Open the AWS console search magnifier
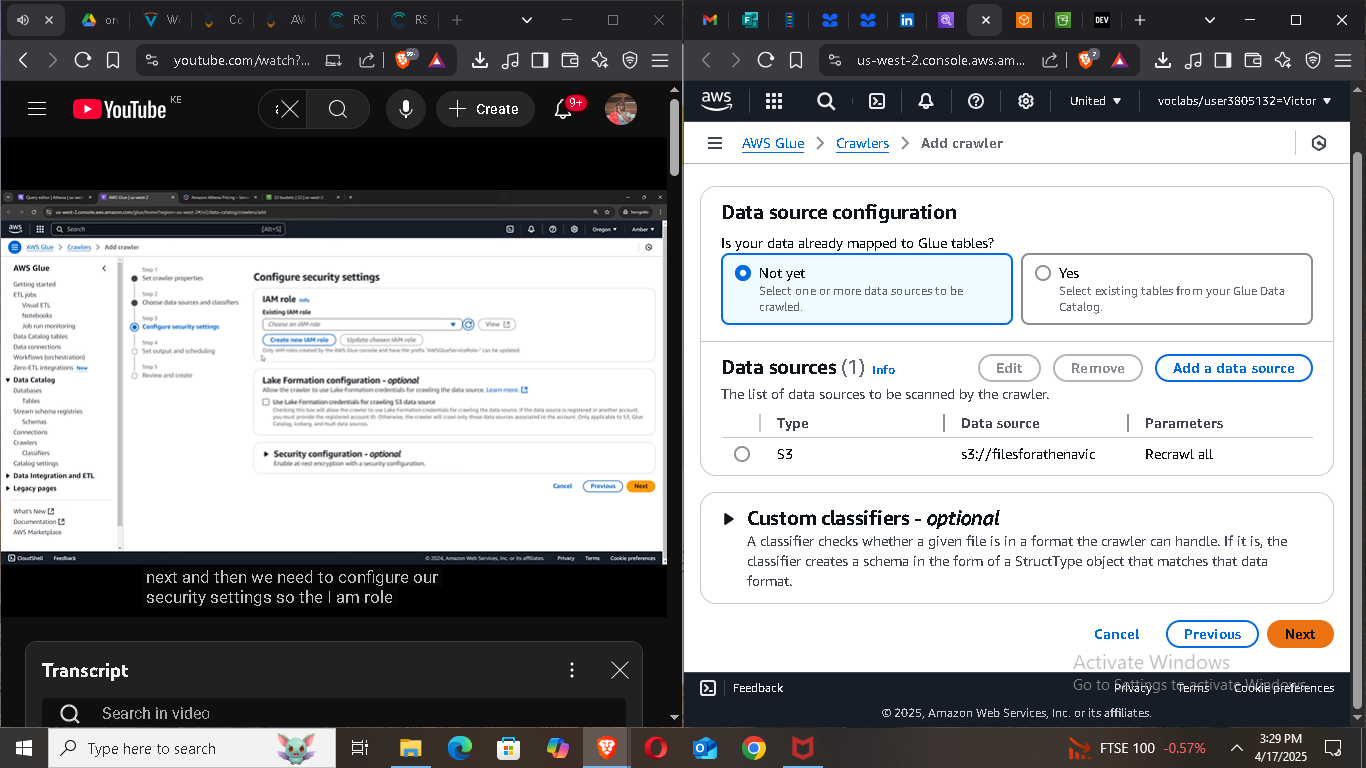 pyautogui.click(x=826, y=101)
